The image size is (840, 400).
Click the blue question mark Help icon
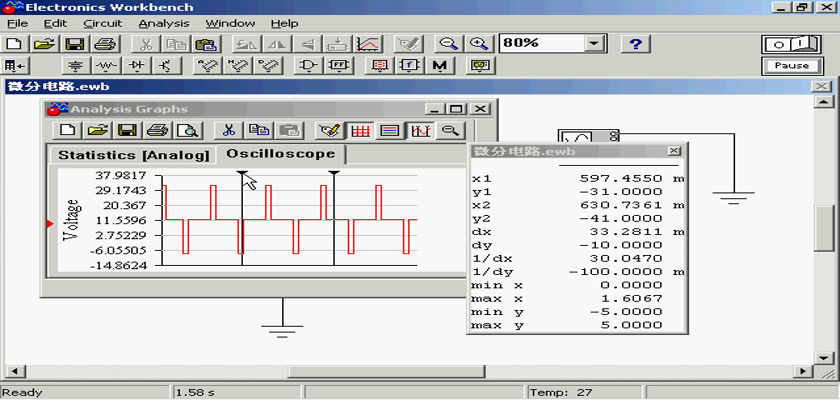(x=636, y=44)
